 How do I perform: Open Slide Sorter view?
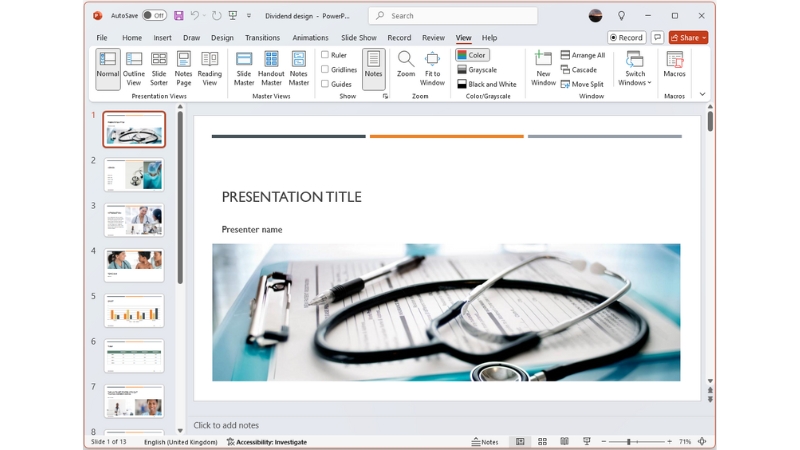point(159,66)
